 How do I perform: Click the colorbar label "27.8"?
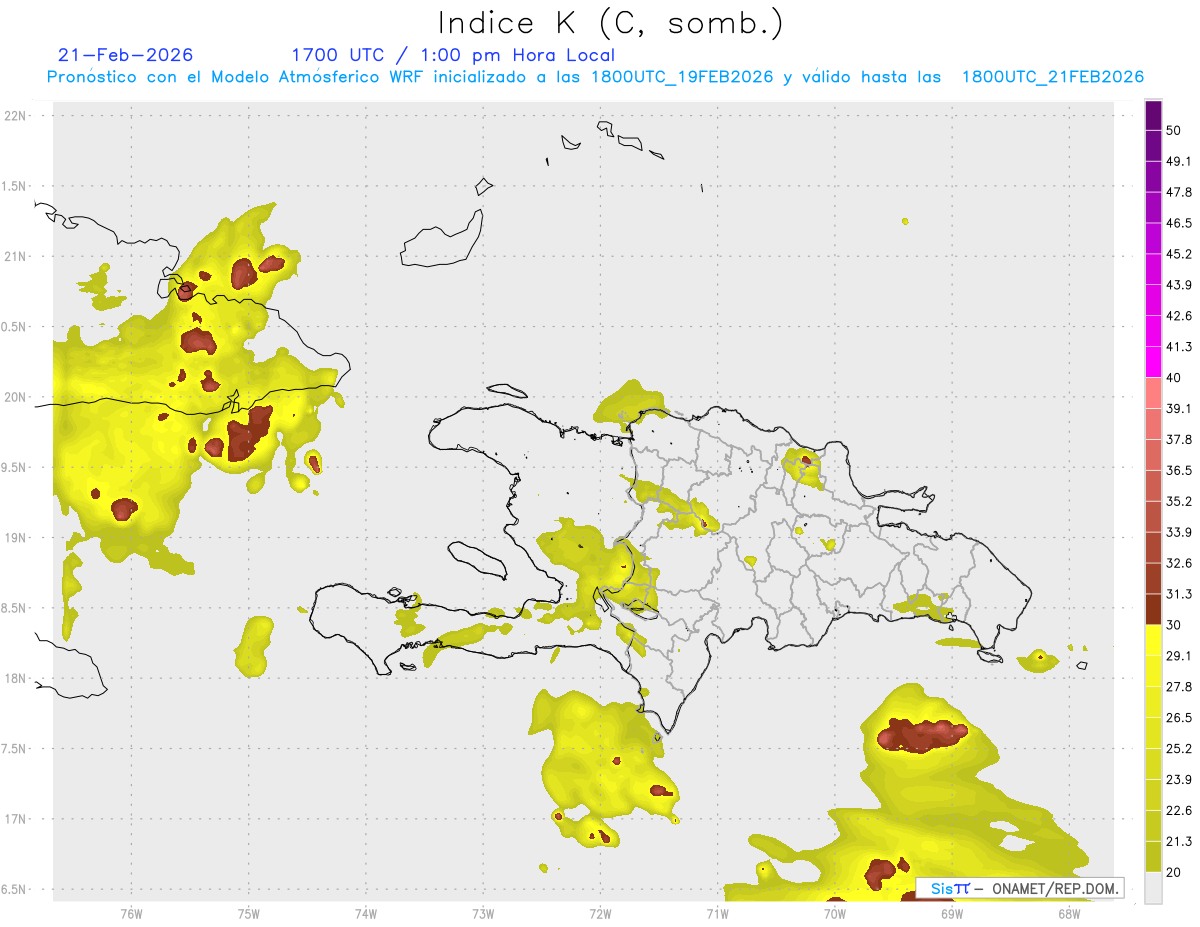(x=1179, y=687)
